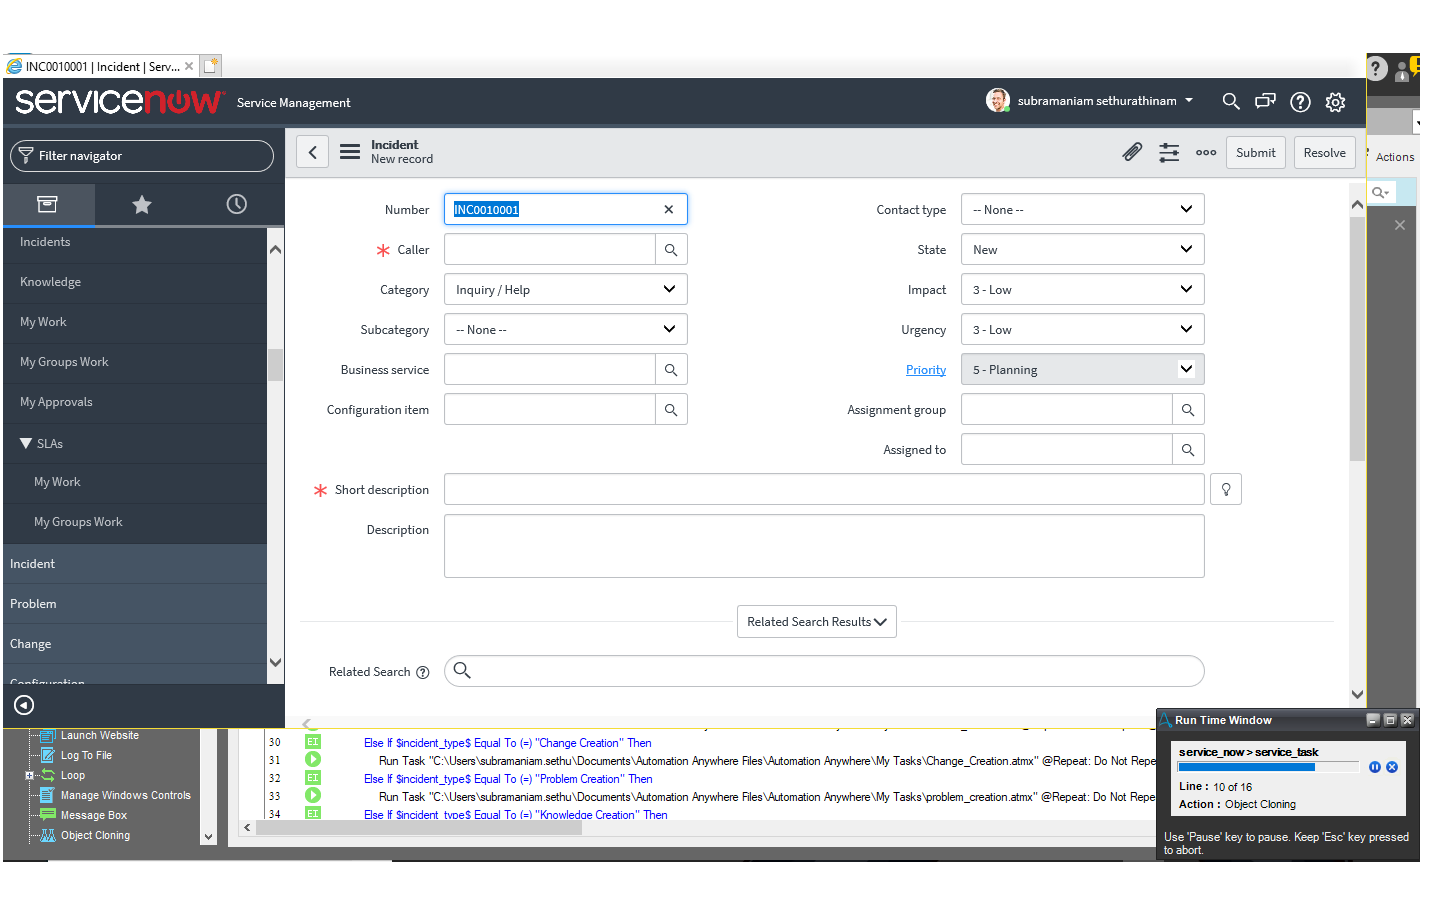Pause the running task in Run Time Window
The image size is (1440, 900).
point(1375,767)
